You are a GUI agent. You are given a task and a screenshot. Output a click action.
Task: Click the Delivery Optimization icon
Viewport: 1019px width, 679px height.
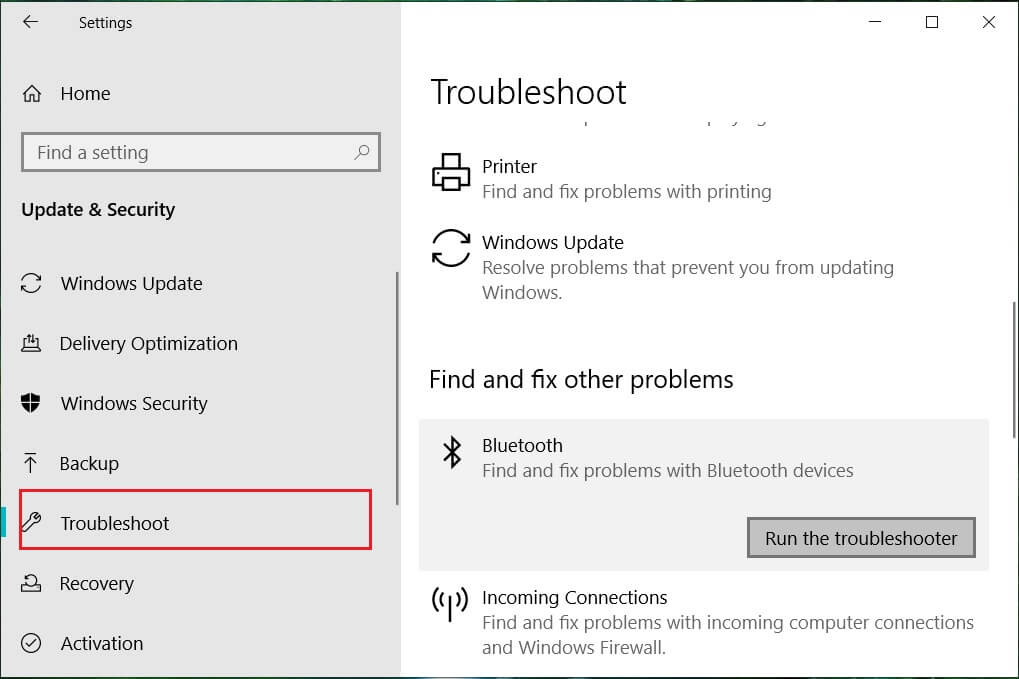[x=31, y=344]
